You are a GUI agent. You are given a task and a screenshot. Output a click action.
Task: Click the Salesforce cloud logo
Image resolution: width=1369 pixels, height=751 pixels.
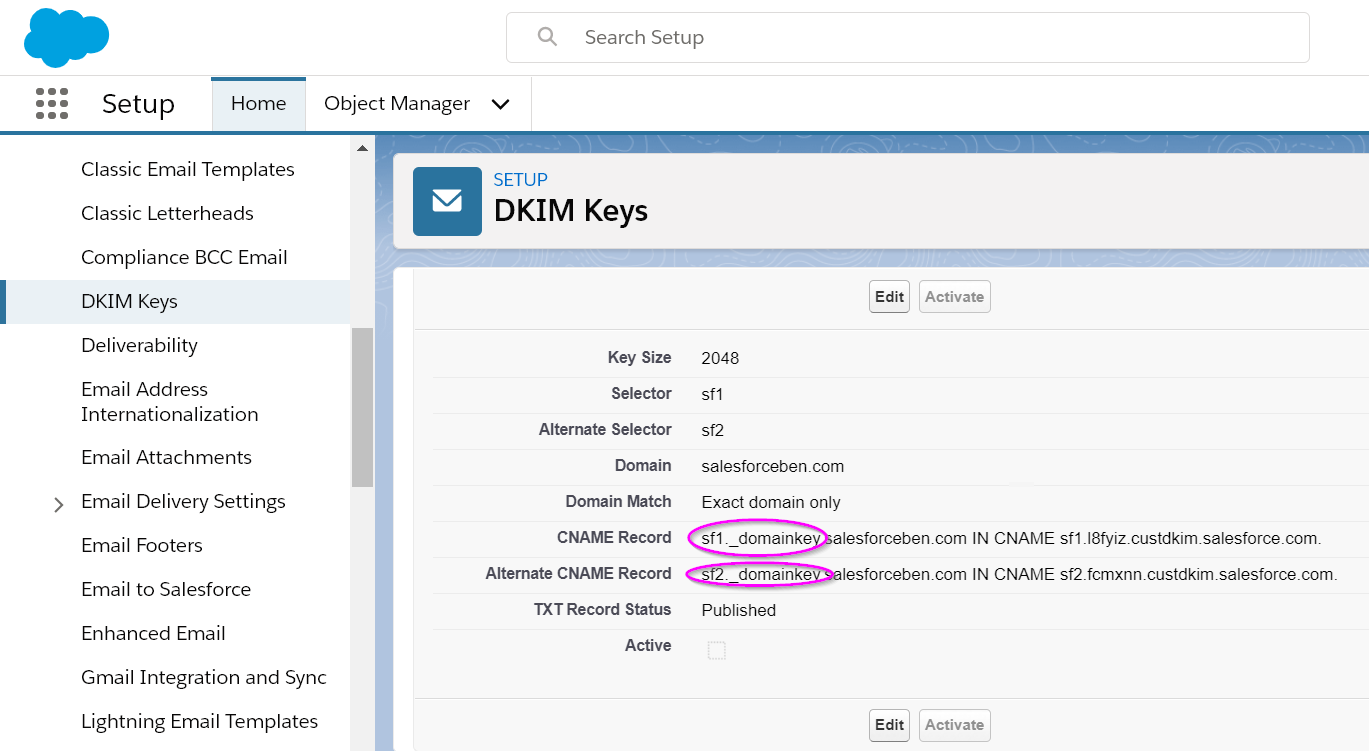pos(66,37)
